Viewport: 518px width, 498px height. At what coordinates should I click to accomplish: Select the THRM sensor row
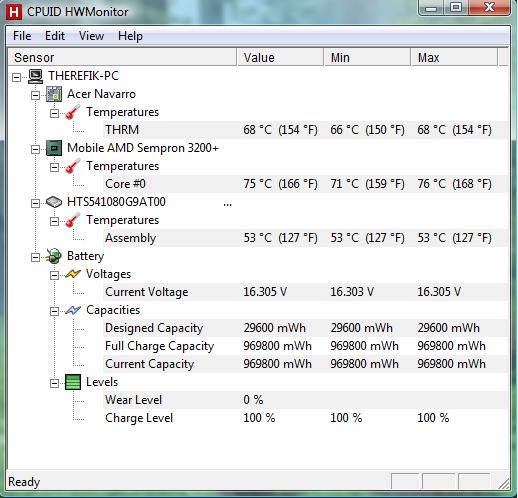pyautogui.click(x=305, y=130)
